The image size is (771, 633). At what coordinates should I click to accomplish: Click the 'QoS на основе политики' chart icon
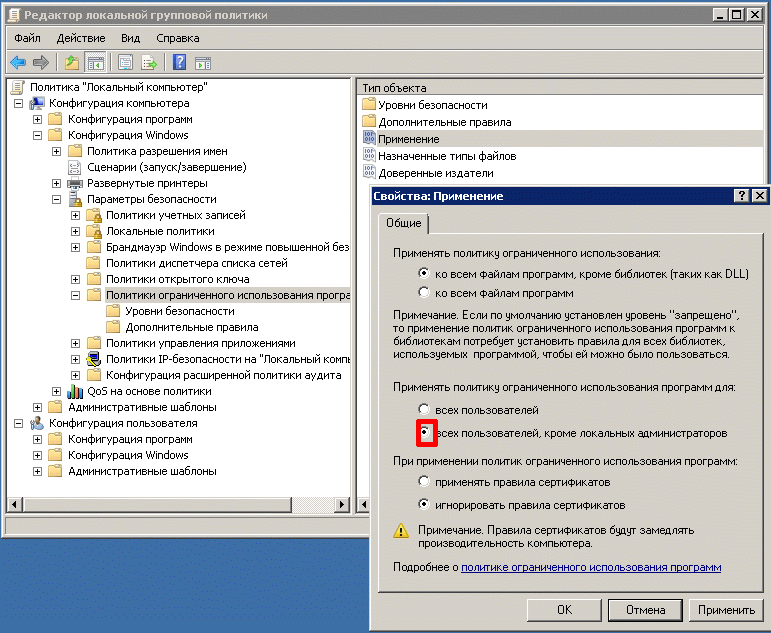(x=75, y=392)
